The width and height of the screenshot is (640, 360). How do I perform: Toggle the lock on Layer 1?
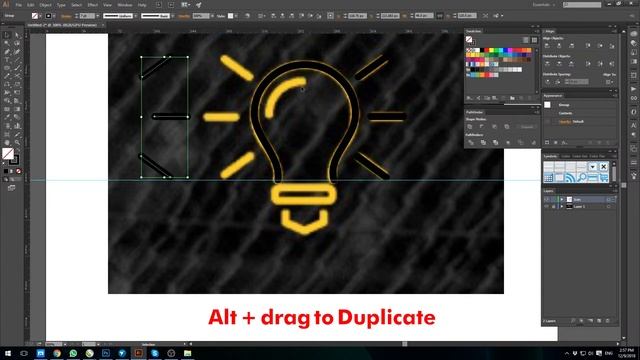(x=553, y=207)
